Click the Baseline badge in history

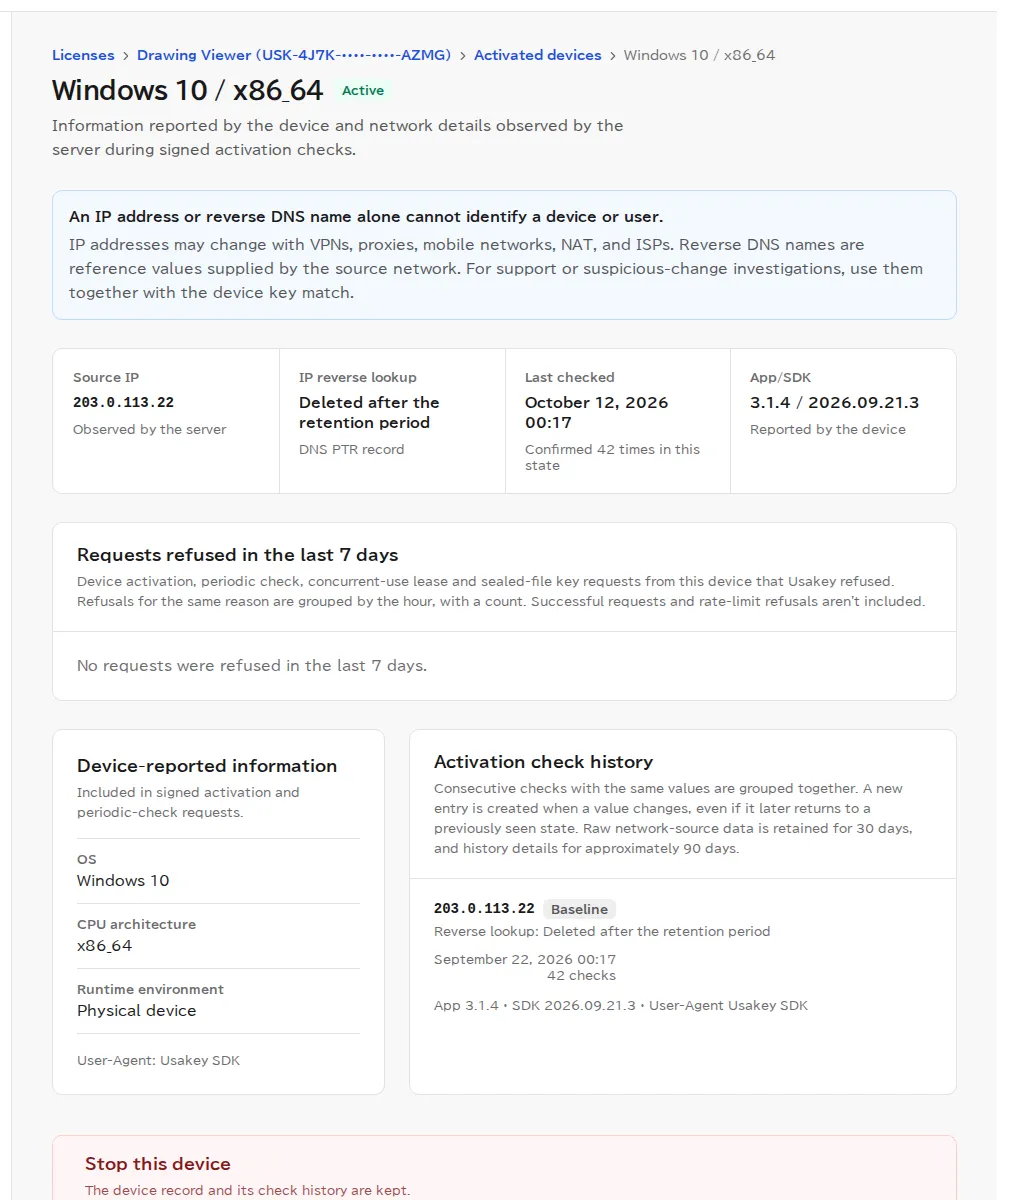point(580,909)
